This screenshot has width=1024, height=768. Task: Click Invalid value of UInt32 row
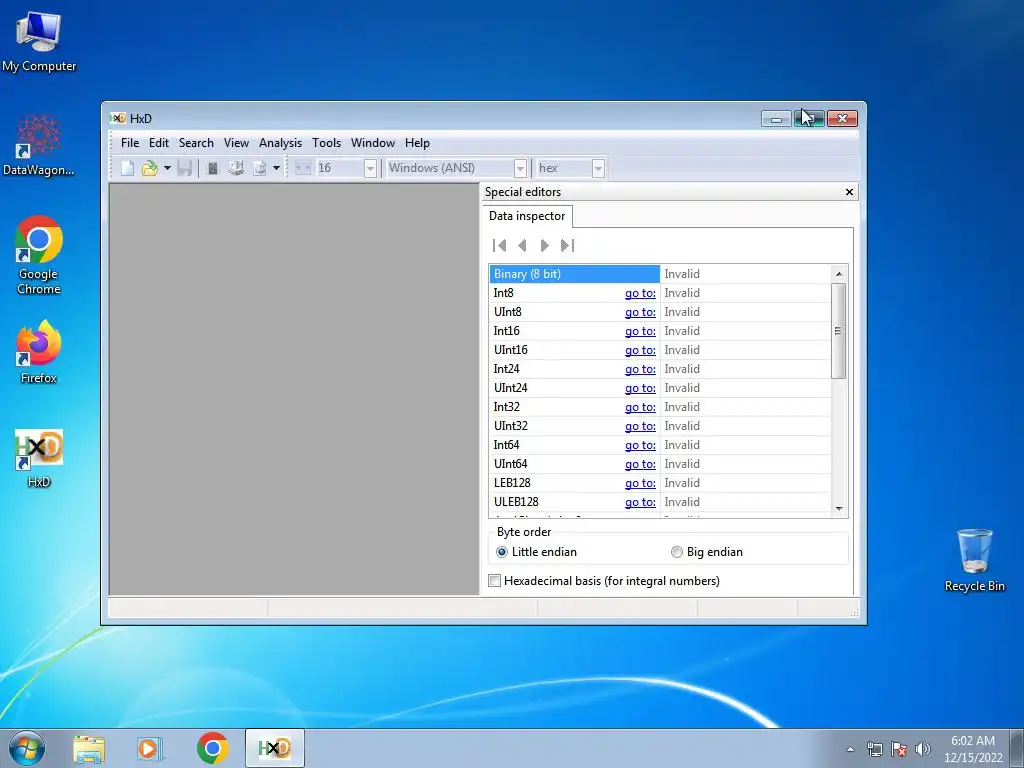682,426
